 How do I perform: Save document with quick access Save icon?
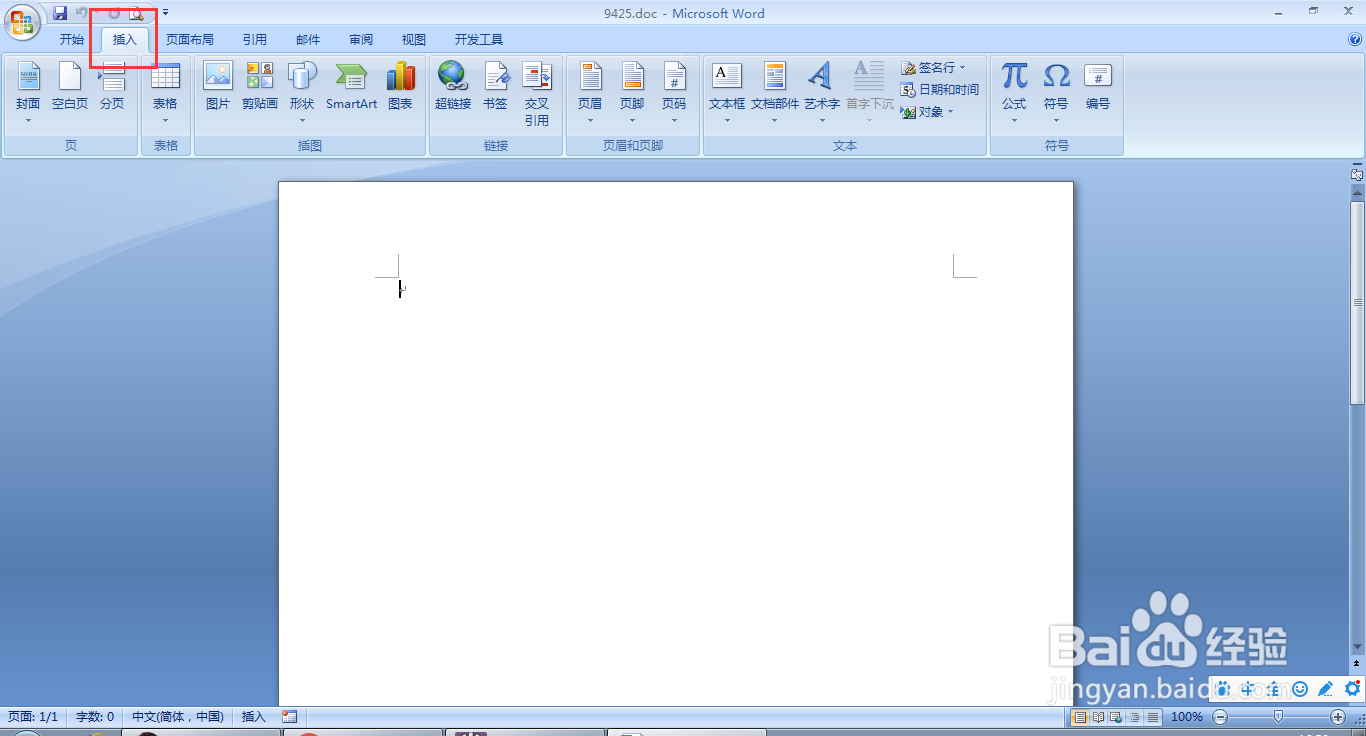60,13
